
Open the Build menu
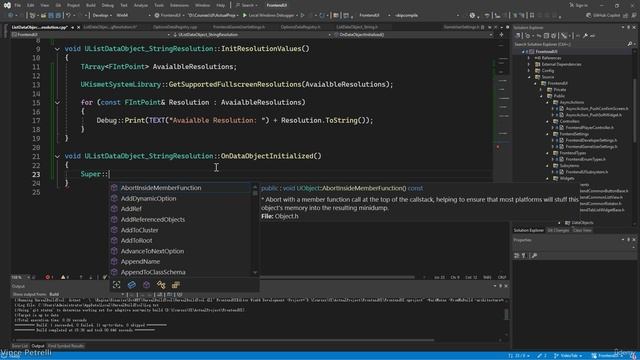tap(91, 5)
